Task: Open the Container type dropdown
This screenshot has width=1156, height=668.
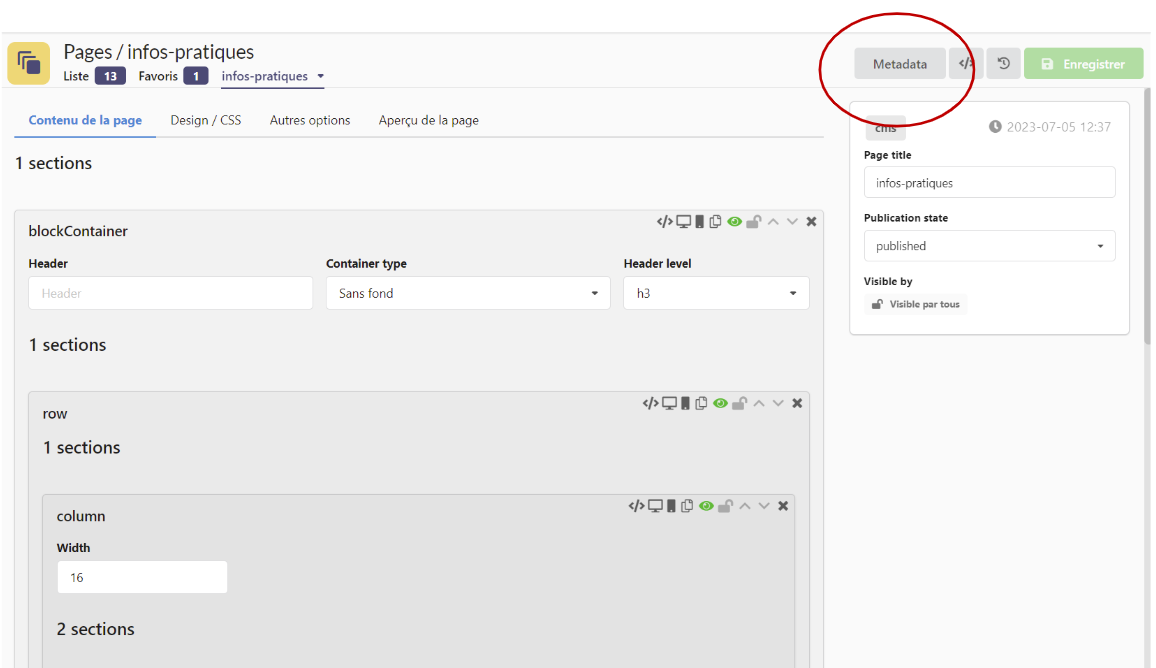Action: coord(467,294)
